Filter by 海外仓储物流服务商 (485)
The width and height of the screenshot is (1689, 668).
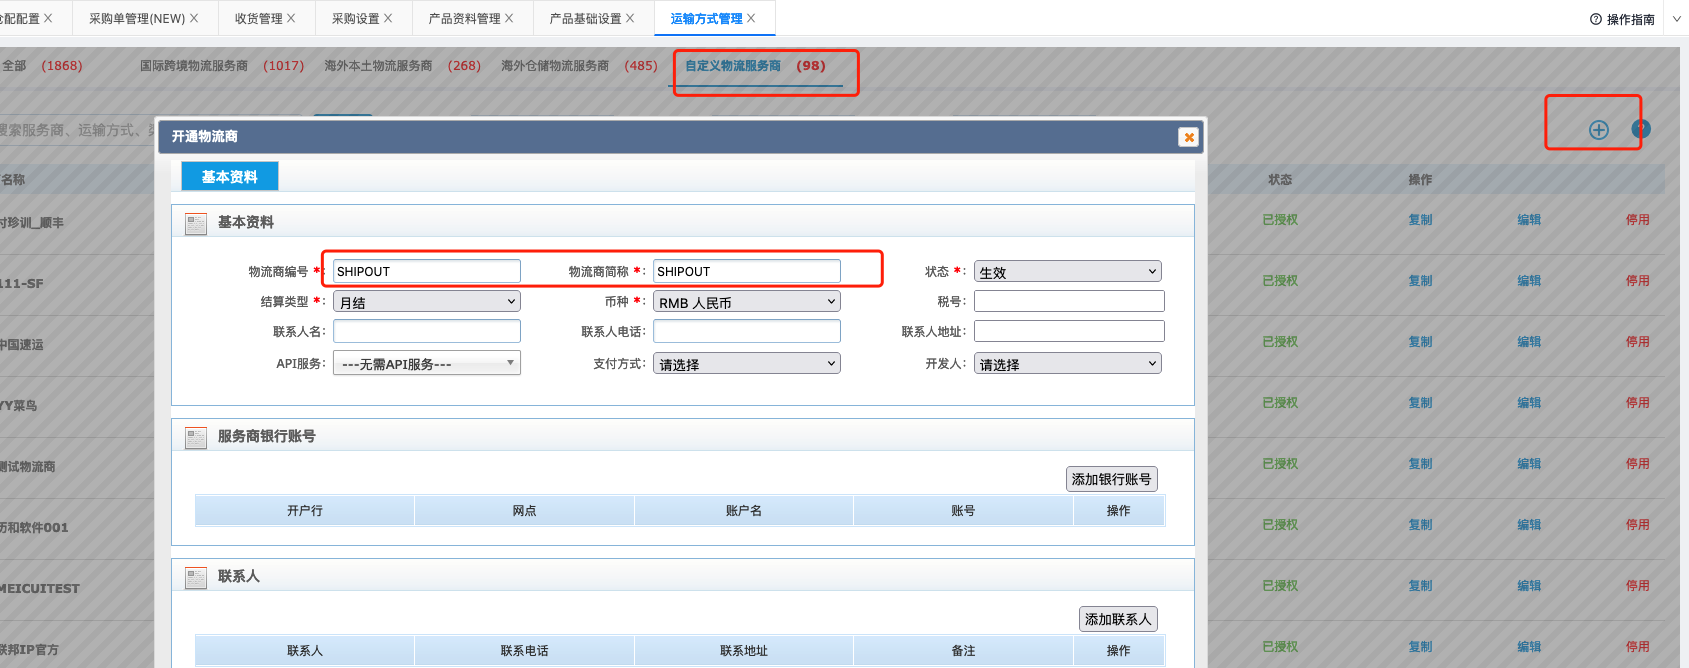click(579, 66)
